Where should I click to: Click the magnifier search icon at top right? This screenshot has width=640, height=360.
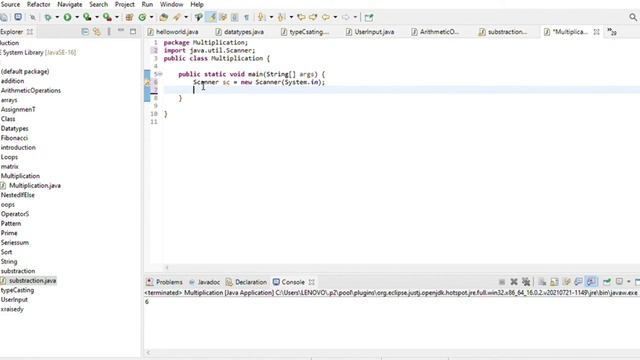pyautogui.click(x=633, y=17)
